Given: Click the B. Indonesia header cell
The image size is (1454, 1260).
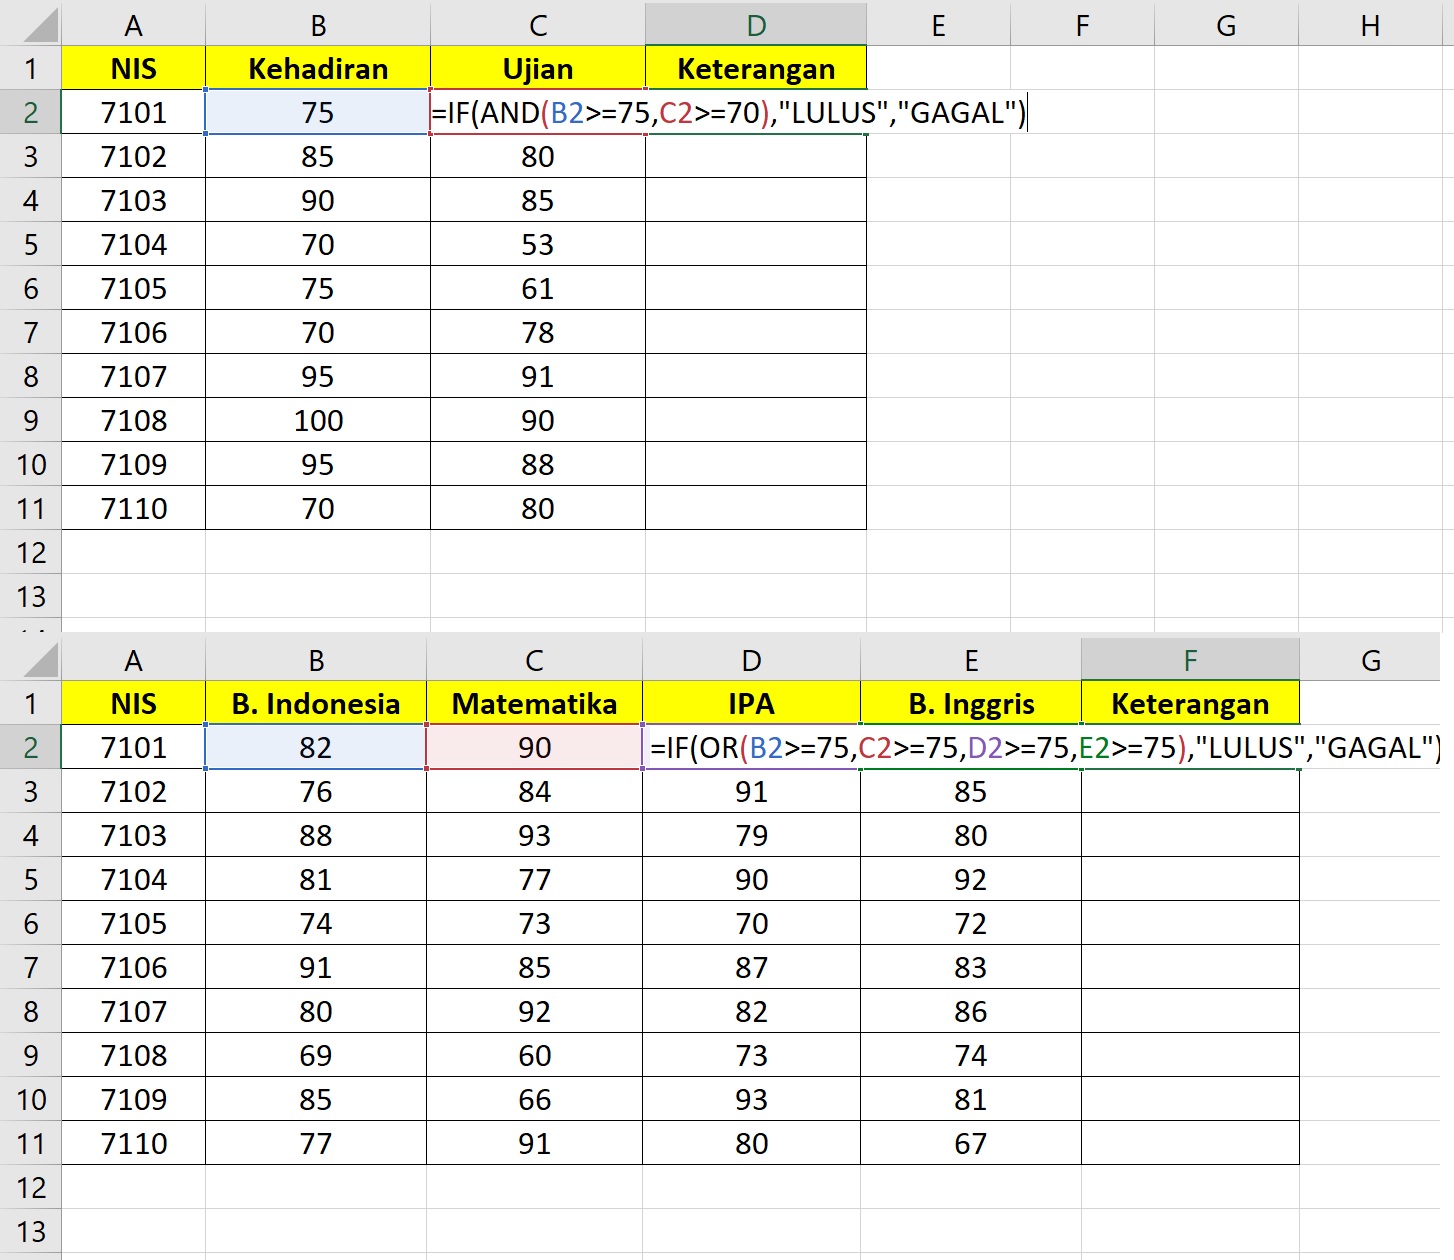Looking at the screenshot, I should 316,703.
